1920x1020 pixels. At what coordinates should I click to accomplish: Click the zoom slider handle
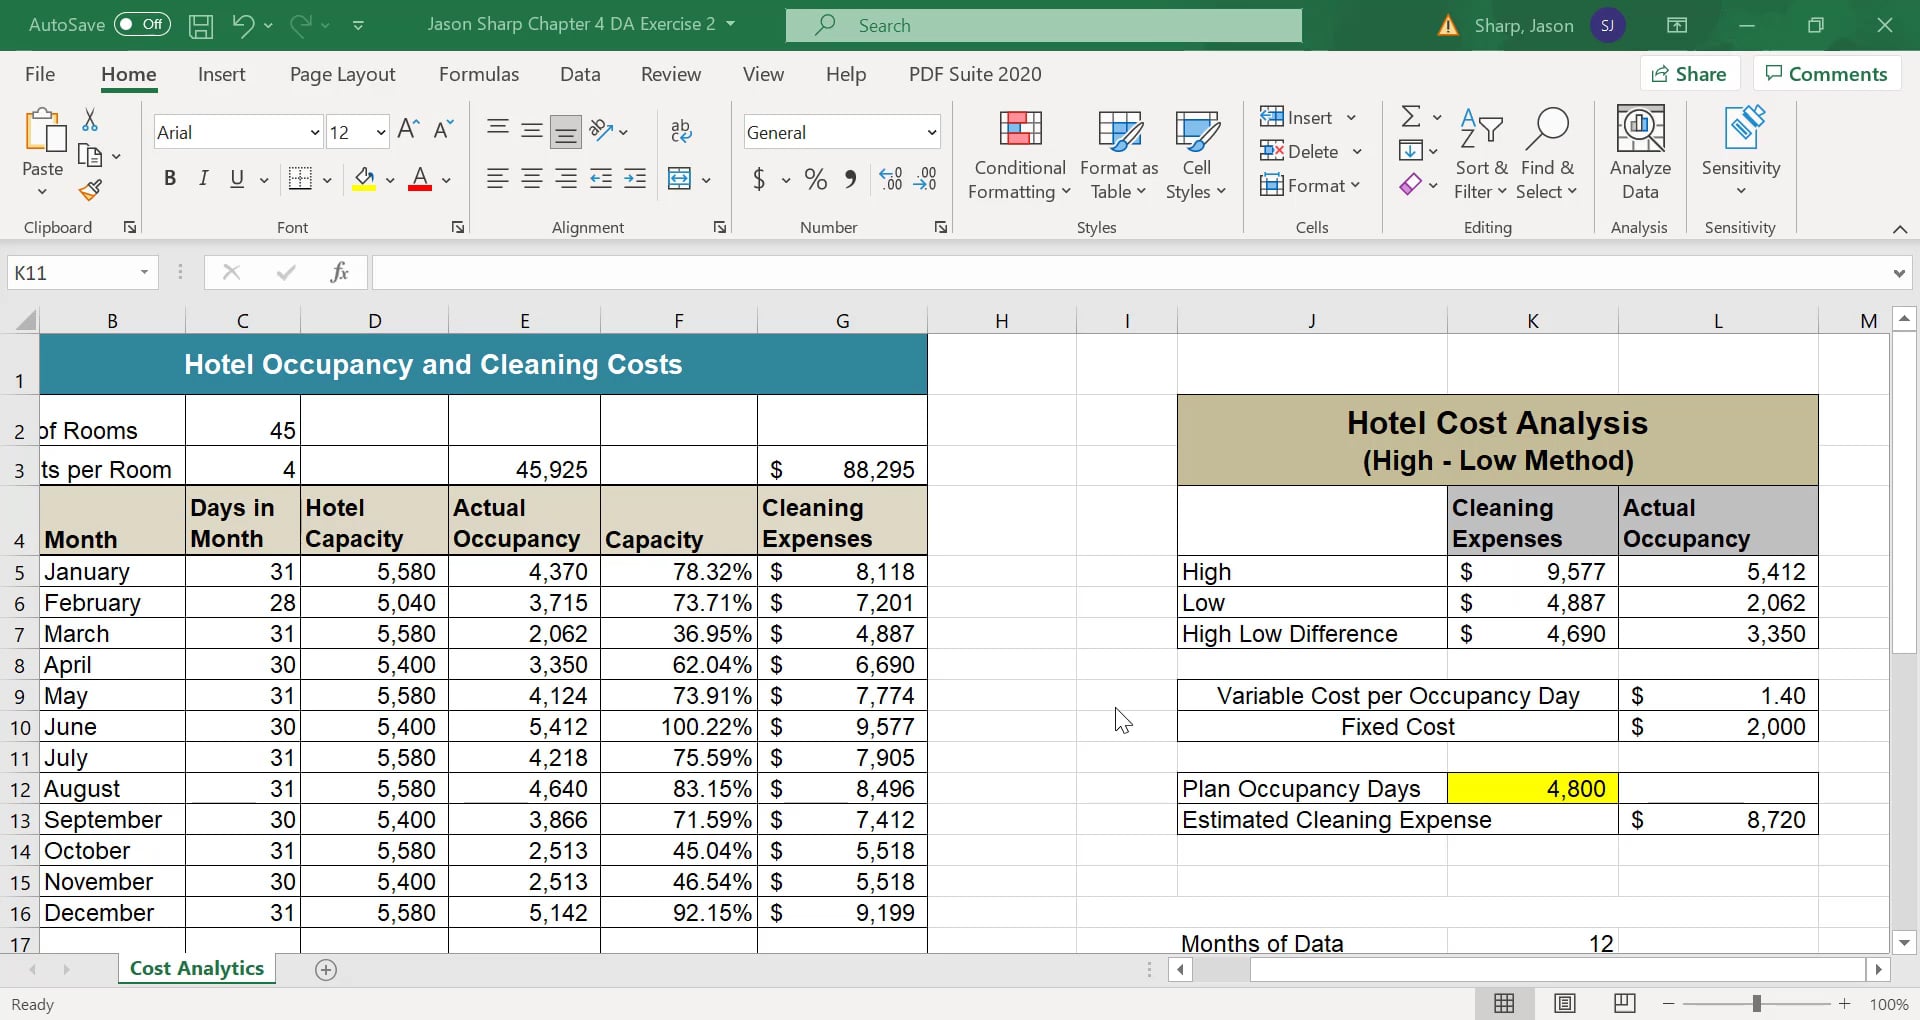click(1756, 1003)
